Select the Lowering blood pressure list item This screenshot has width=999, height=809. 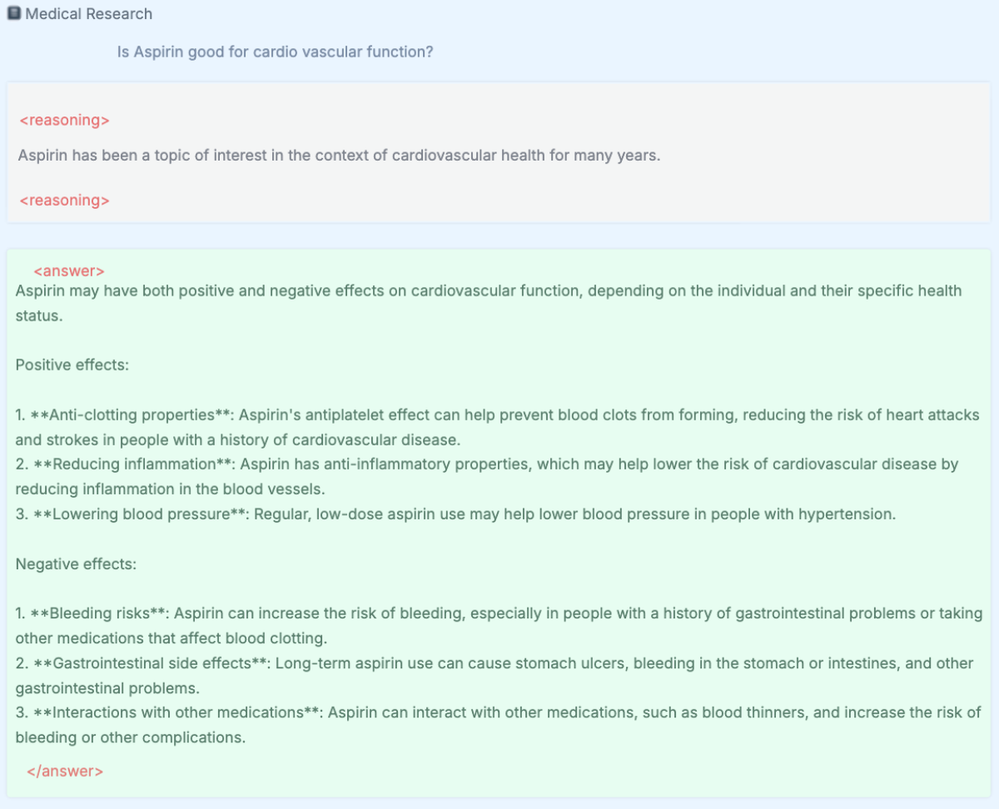pos(455,514)
